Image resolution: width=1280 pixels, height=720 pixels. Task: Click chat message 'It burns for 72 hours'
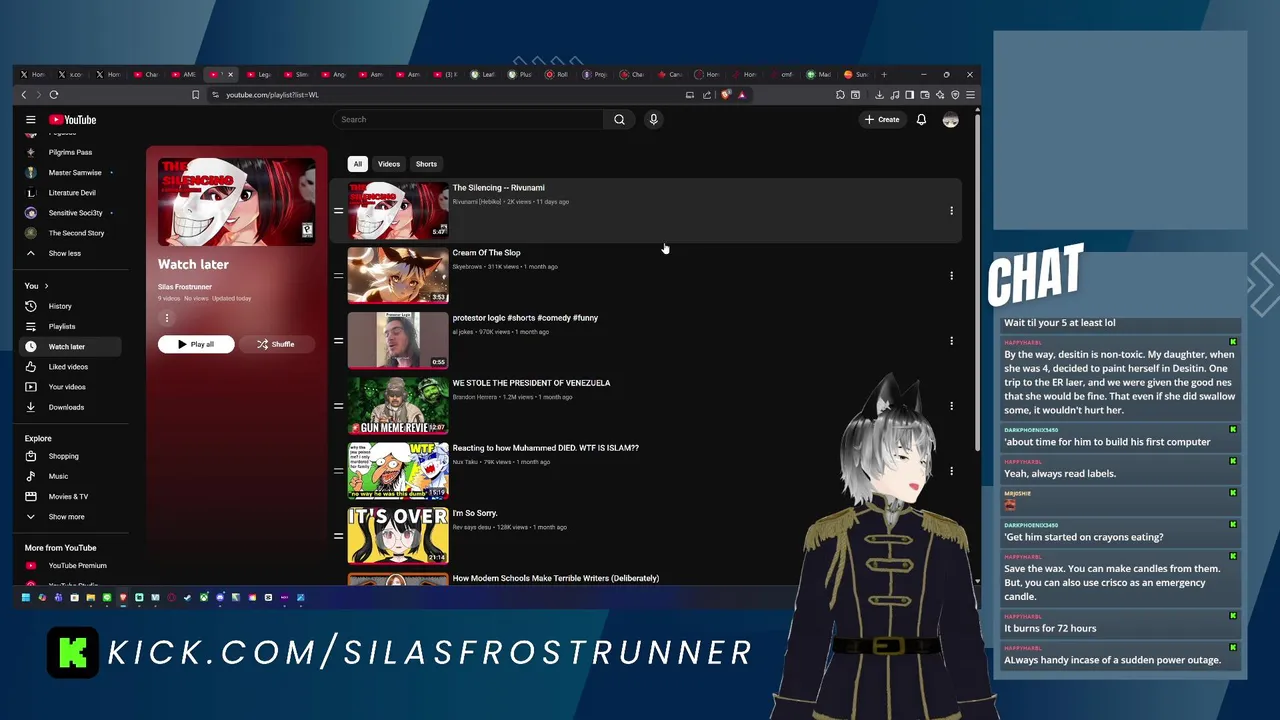pos(1050,629)
